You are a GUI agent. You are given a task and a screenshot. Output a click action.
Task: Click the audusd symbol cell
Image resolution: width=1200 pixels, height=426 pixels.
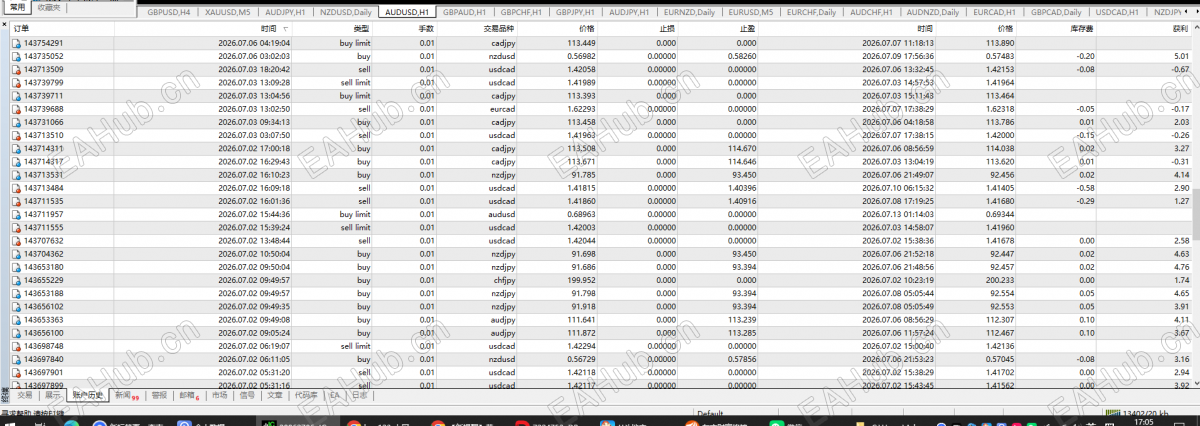[502, 214]
